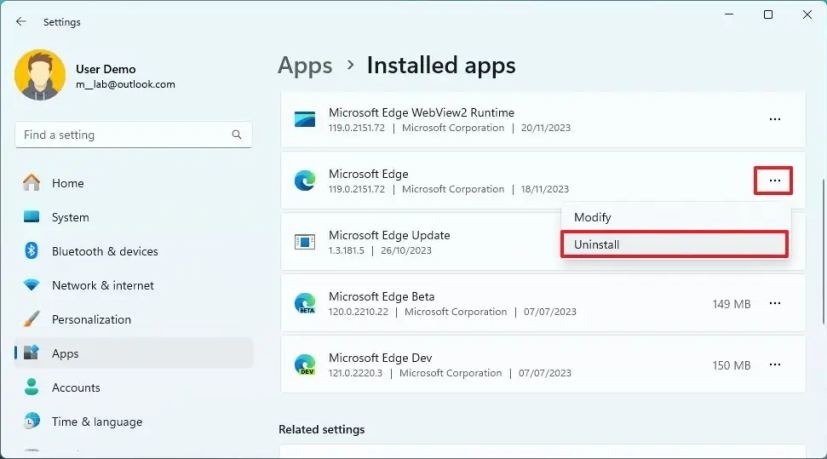Open more options for WebView2 Runtime
The image size is (827, 459).
774,120
